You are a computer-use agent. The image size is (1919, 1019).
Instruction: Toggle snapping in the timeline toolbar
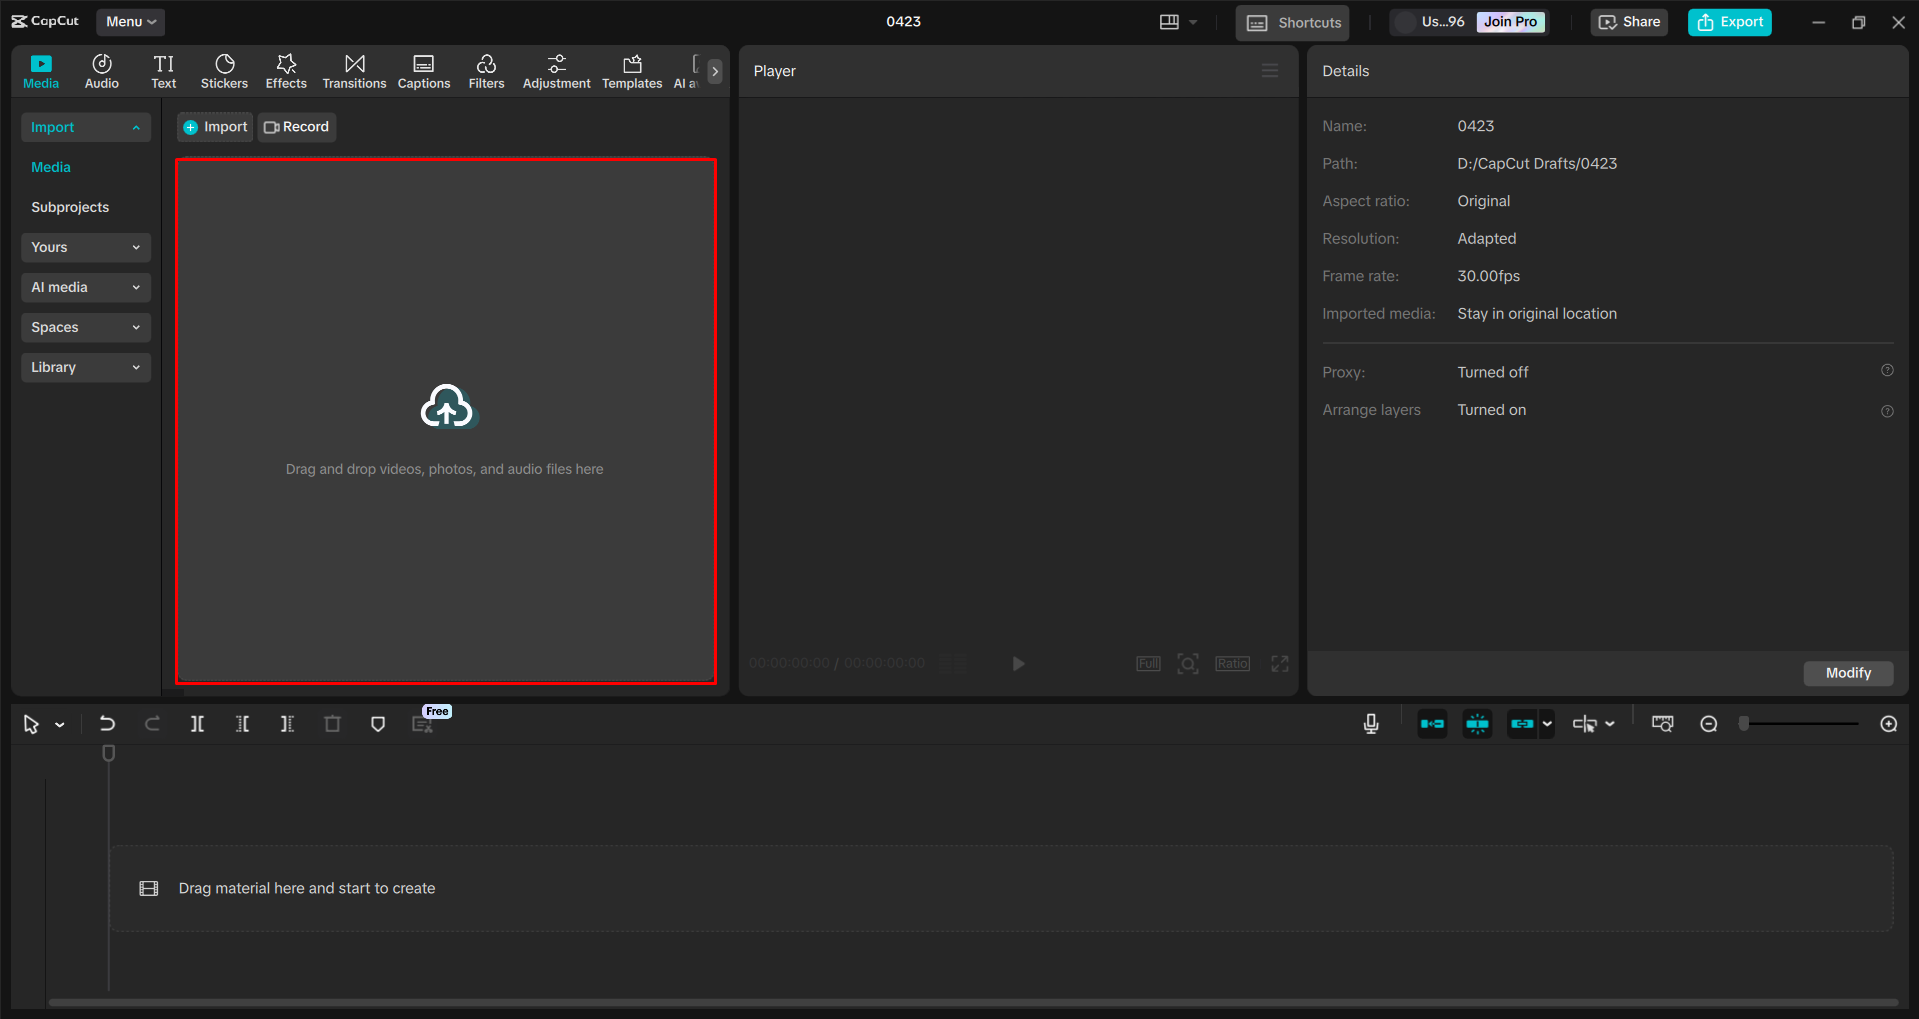point(1477,723)
